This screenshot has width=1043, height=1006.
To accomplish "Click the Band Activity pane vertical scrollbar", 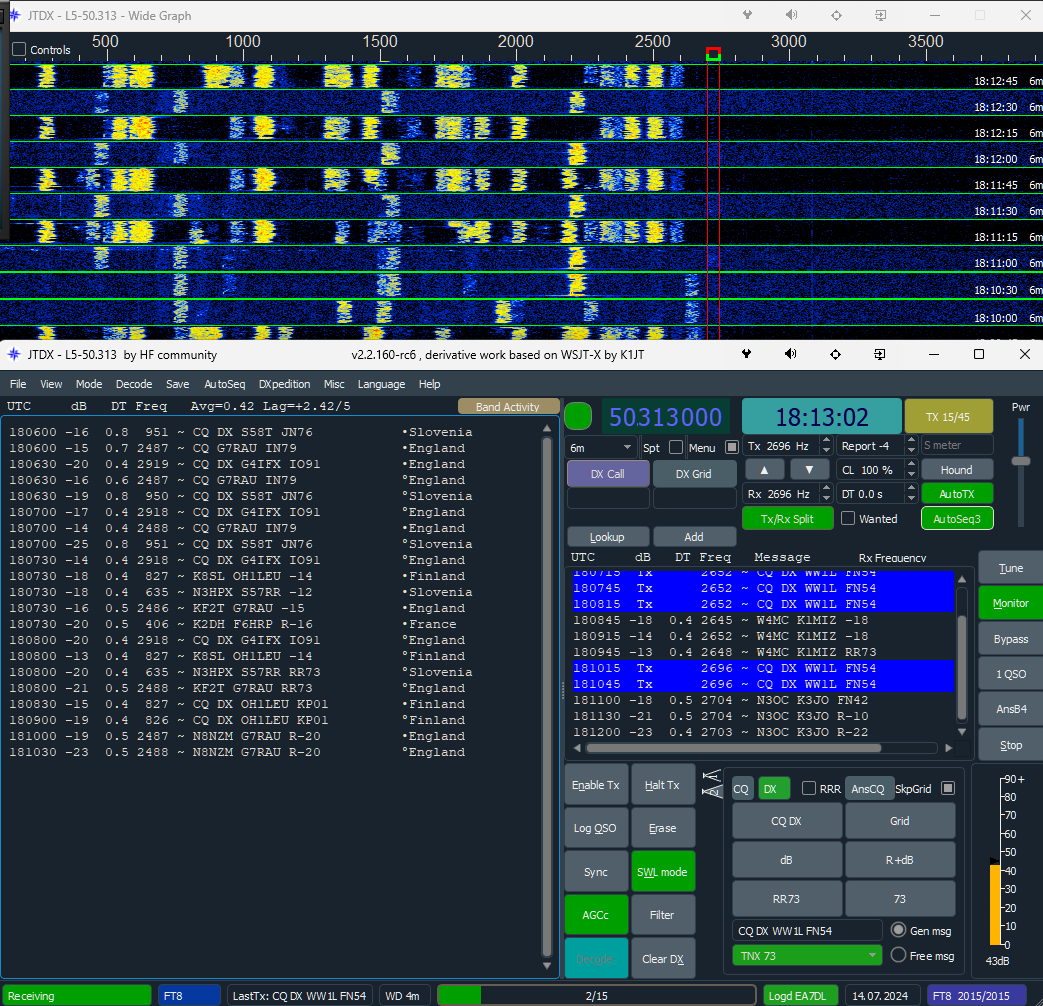I will (547, 697).
